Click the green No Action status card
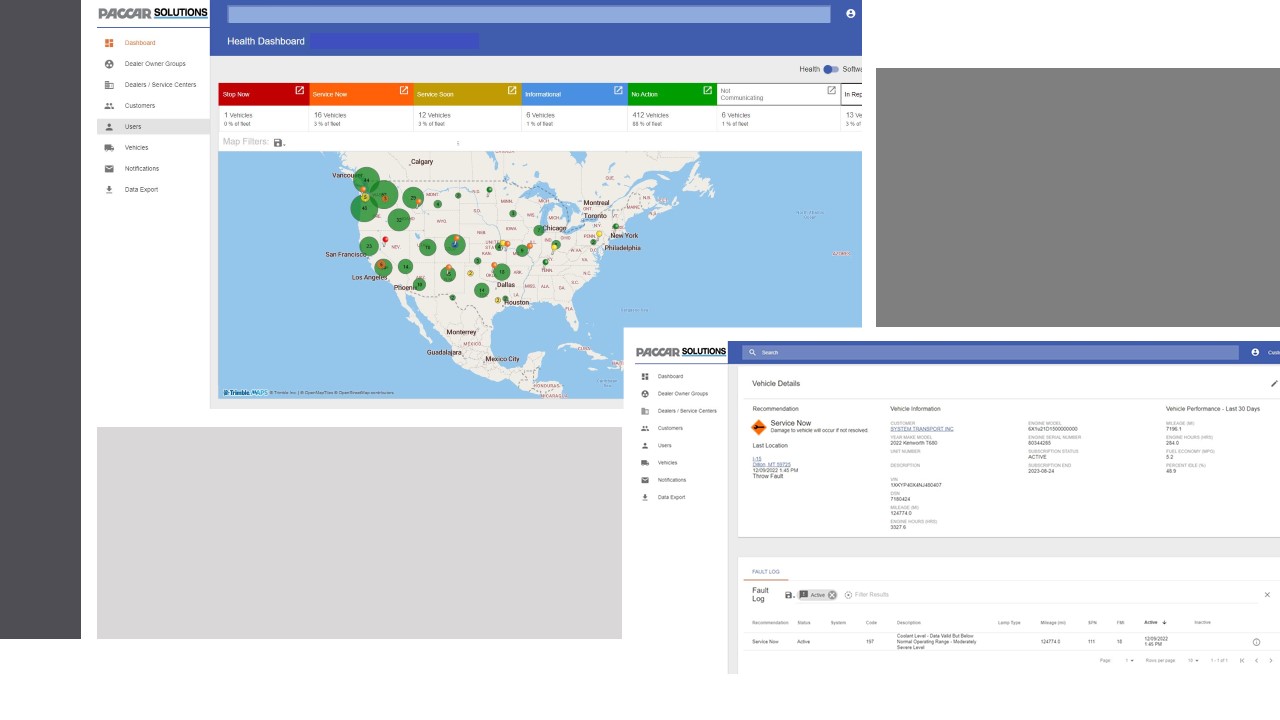Viewport: 1280px width, 720px height. pos(672,94)
